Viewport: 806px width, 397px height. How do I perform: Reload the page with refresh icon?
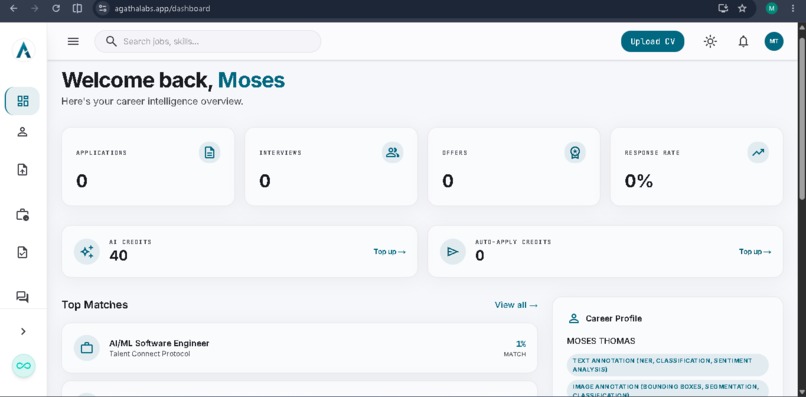point(56,8)
